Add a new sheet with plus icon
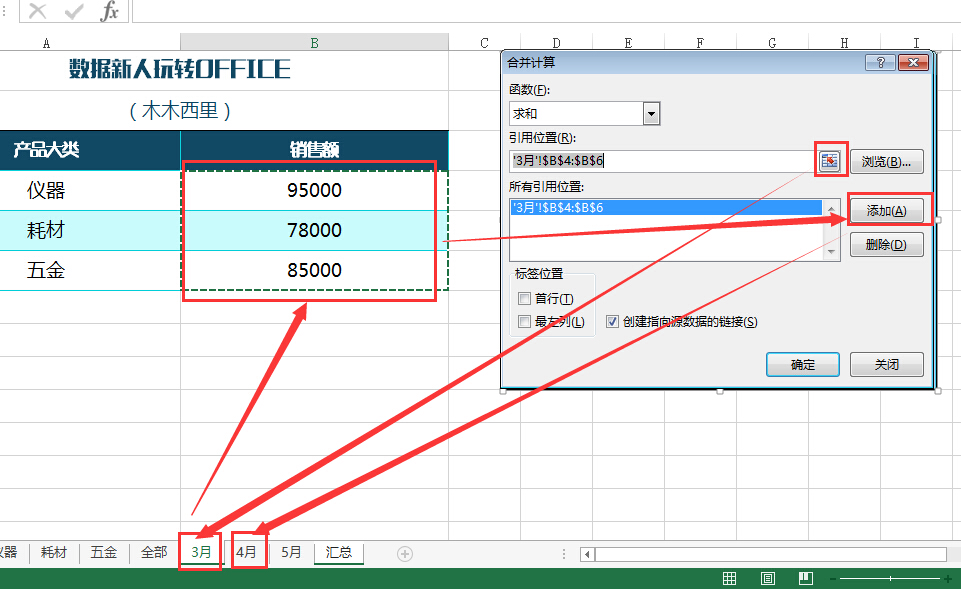 click(405, 554)
